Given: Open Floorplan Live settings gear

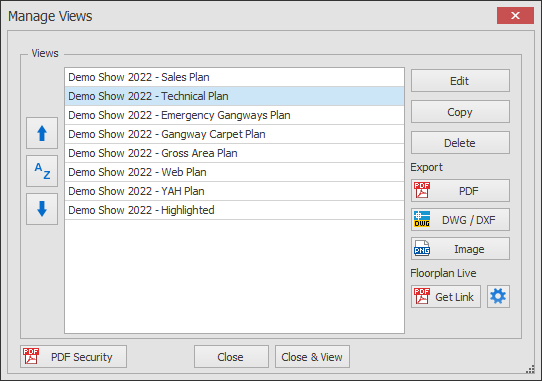Looking at the screenshot, I should (498, 297).
